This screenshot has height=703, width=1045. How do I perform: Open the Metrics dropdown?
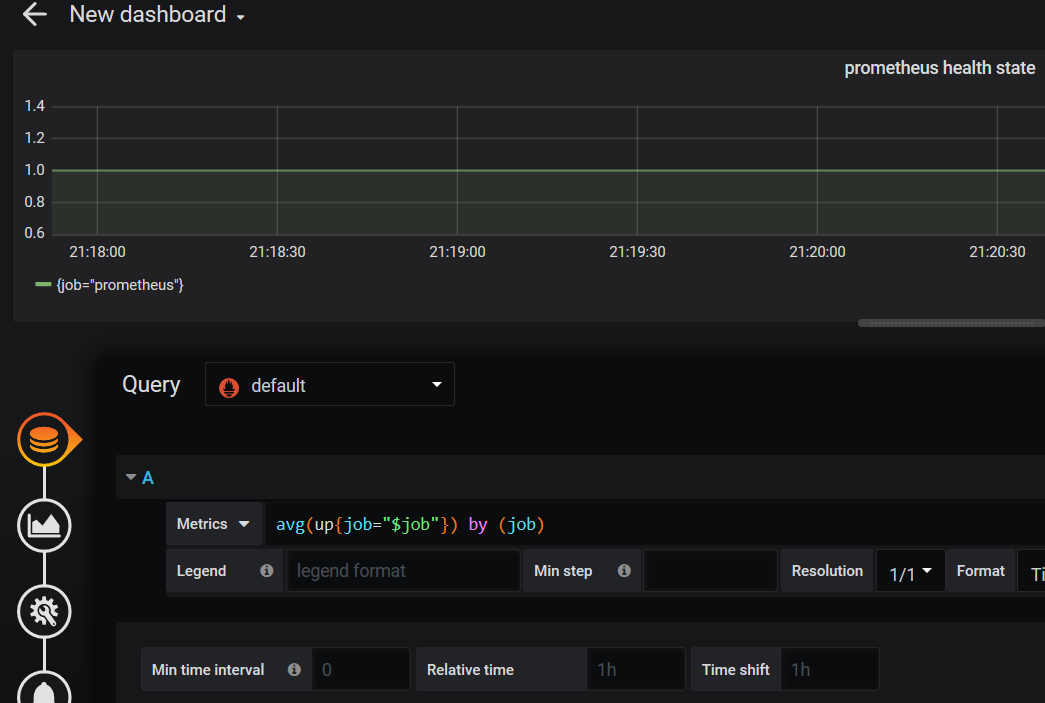(213, 524)
